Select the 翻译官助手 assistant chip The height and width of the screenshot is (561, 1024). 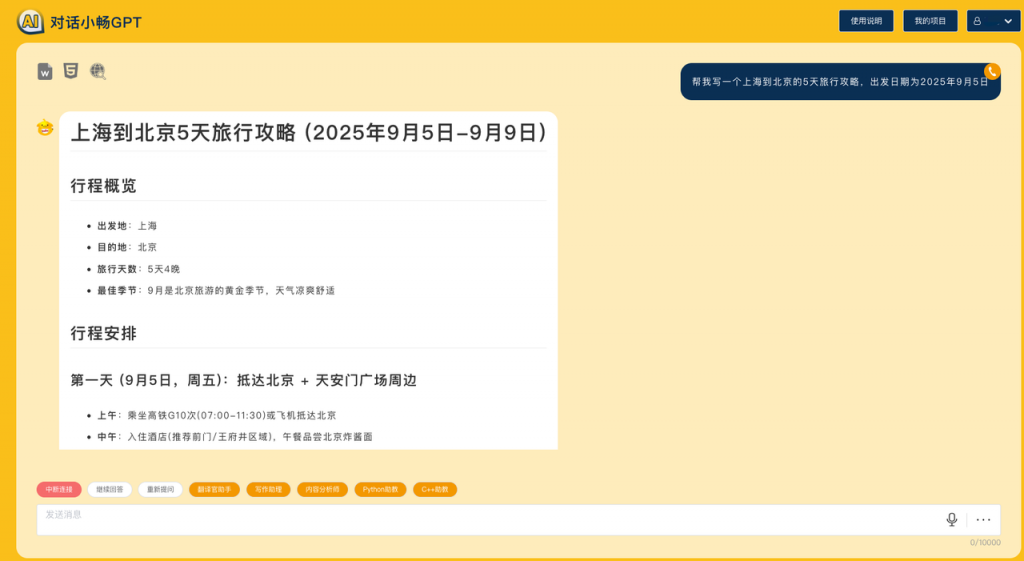tap(214, 490)
